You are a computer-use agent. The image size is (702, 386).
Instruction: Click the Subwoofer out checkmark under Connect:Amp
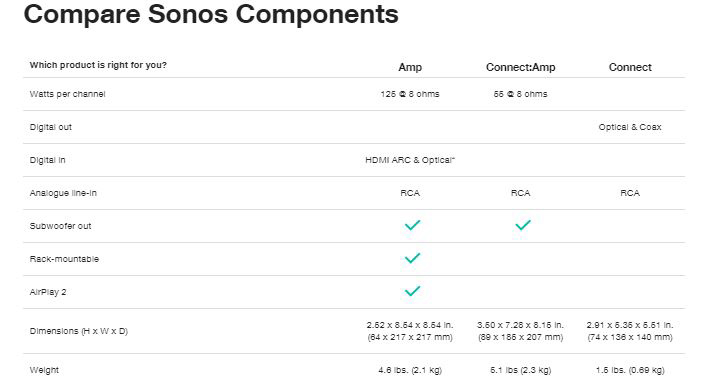[522, 225]
